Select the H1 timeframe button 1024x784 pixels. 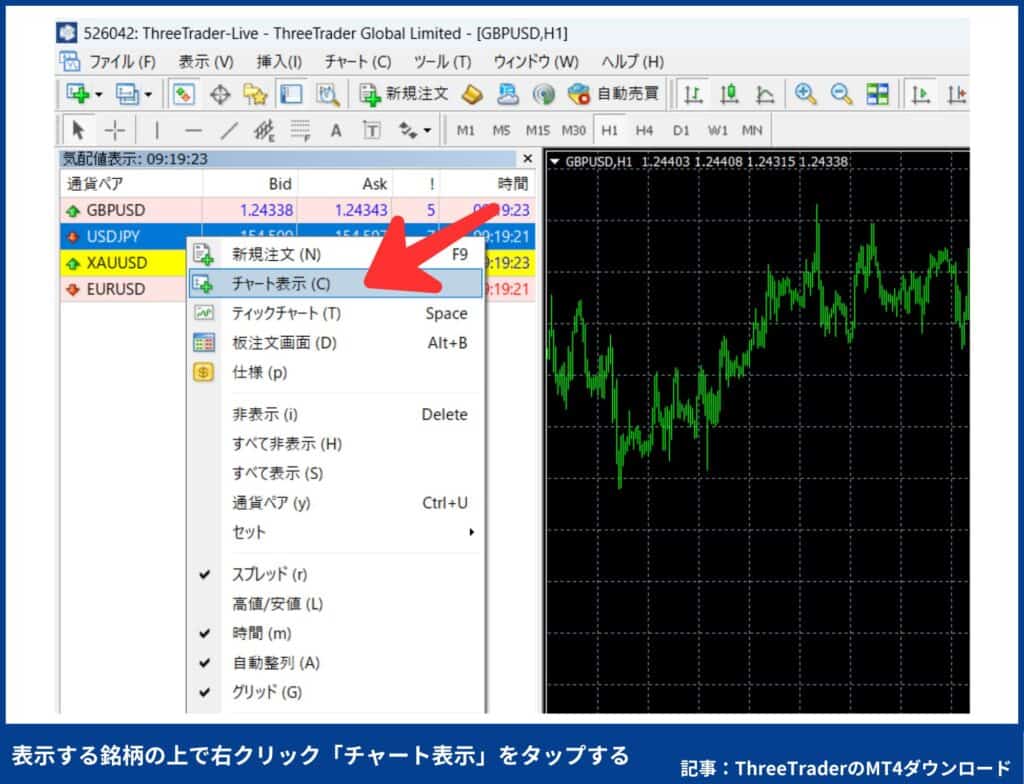click(x=609, y=131)
